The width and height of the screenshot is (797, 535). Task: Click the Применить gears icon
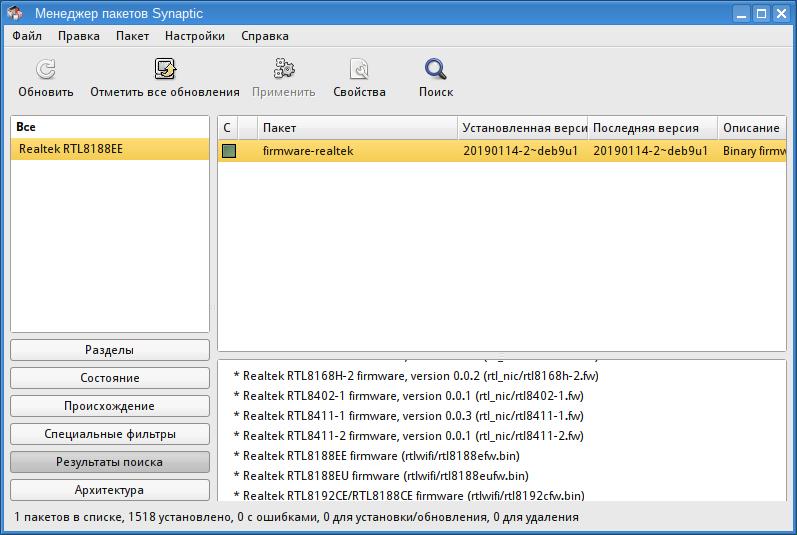tap(284, 69)
